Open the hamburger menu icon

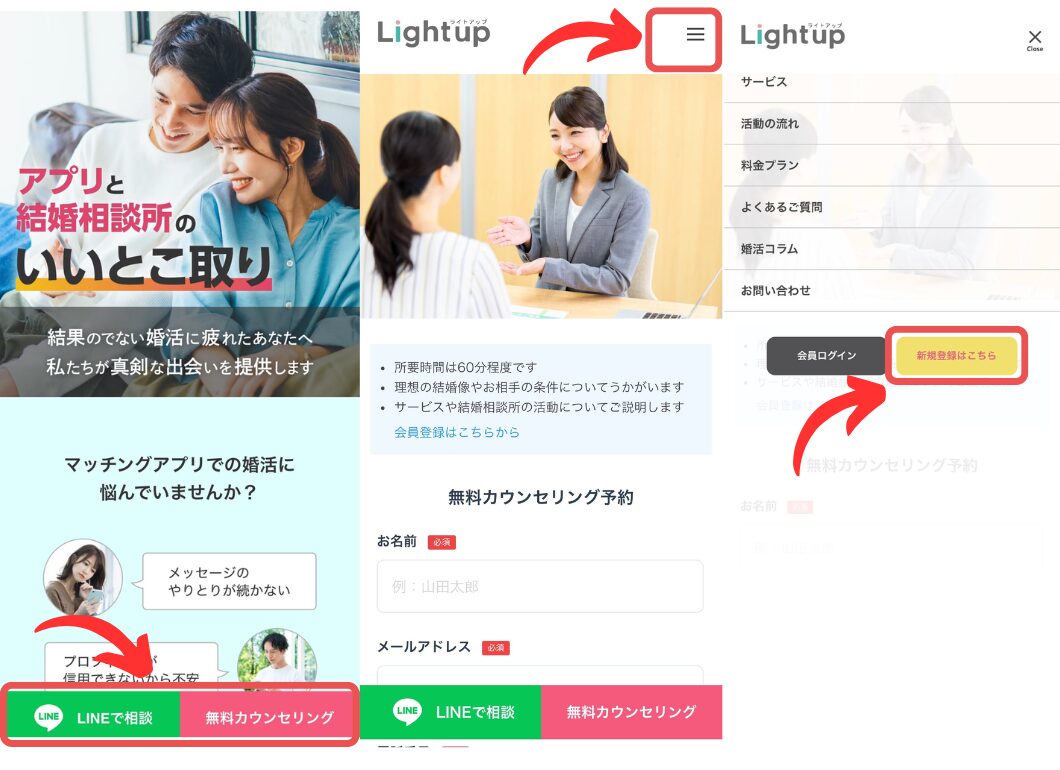pyautogui.click(x=695, y=34)
